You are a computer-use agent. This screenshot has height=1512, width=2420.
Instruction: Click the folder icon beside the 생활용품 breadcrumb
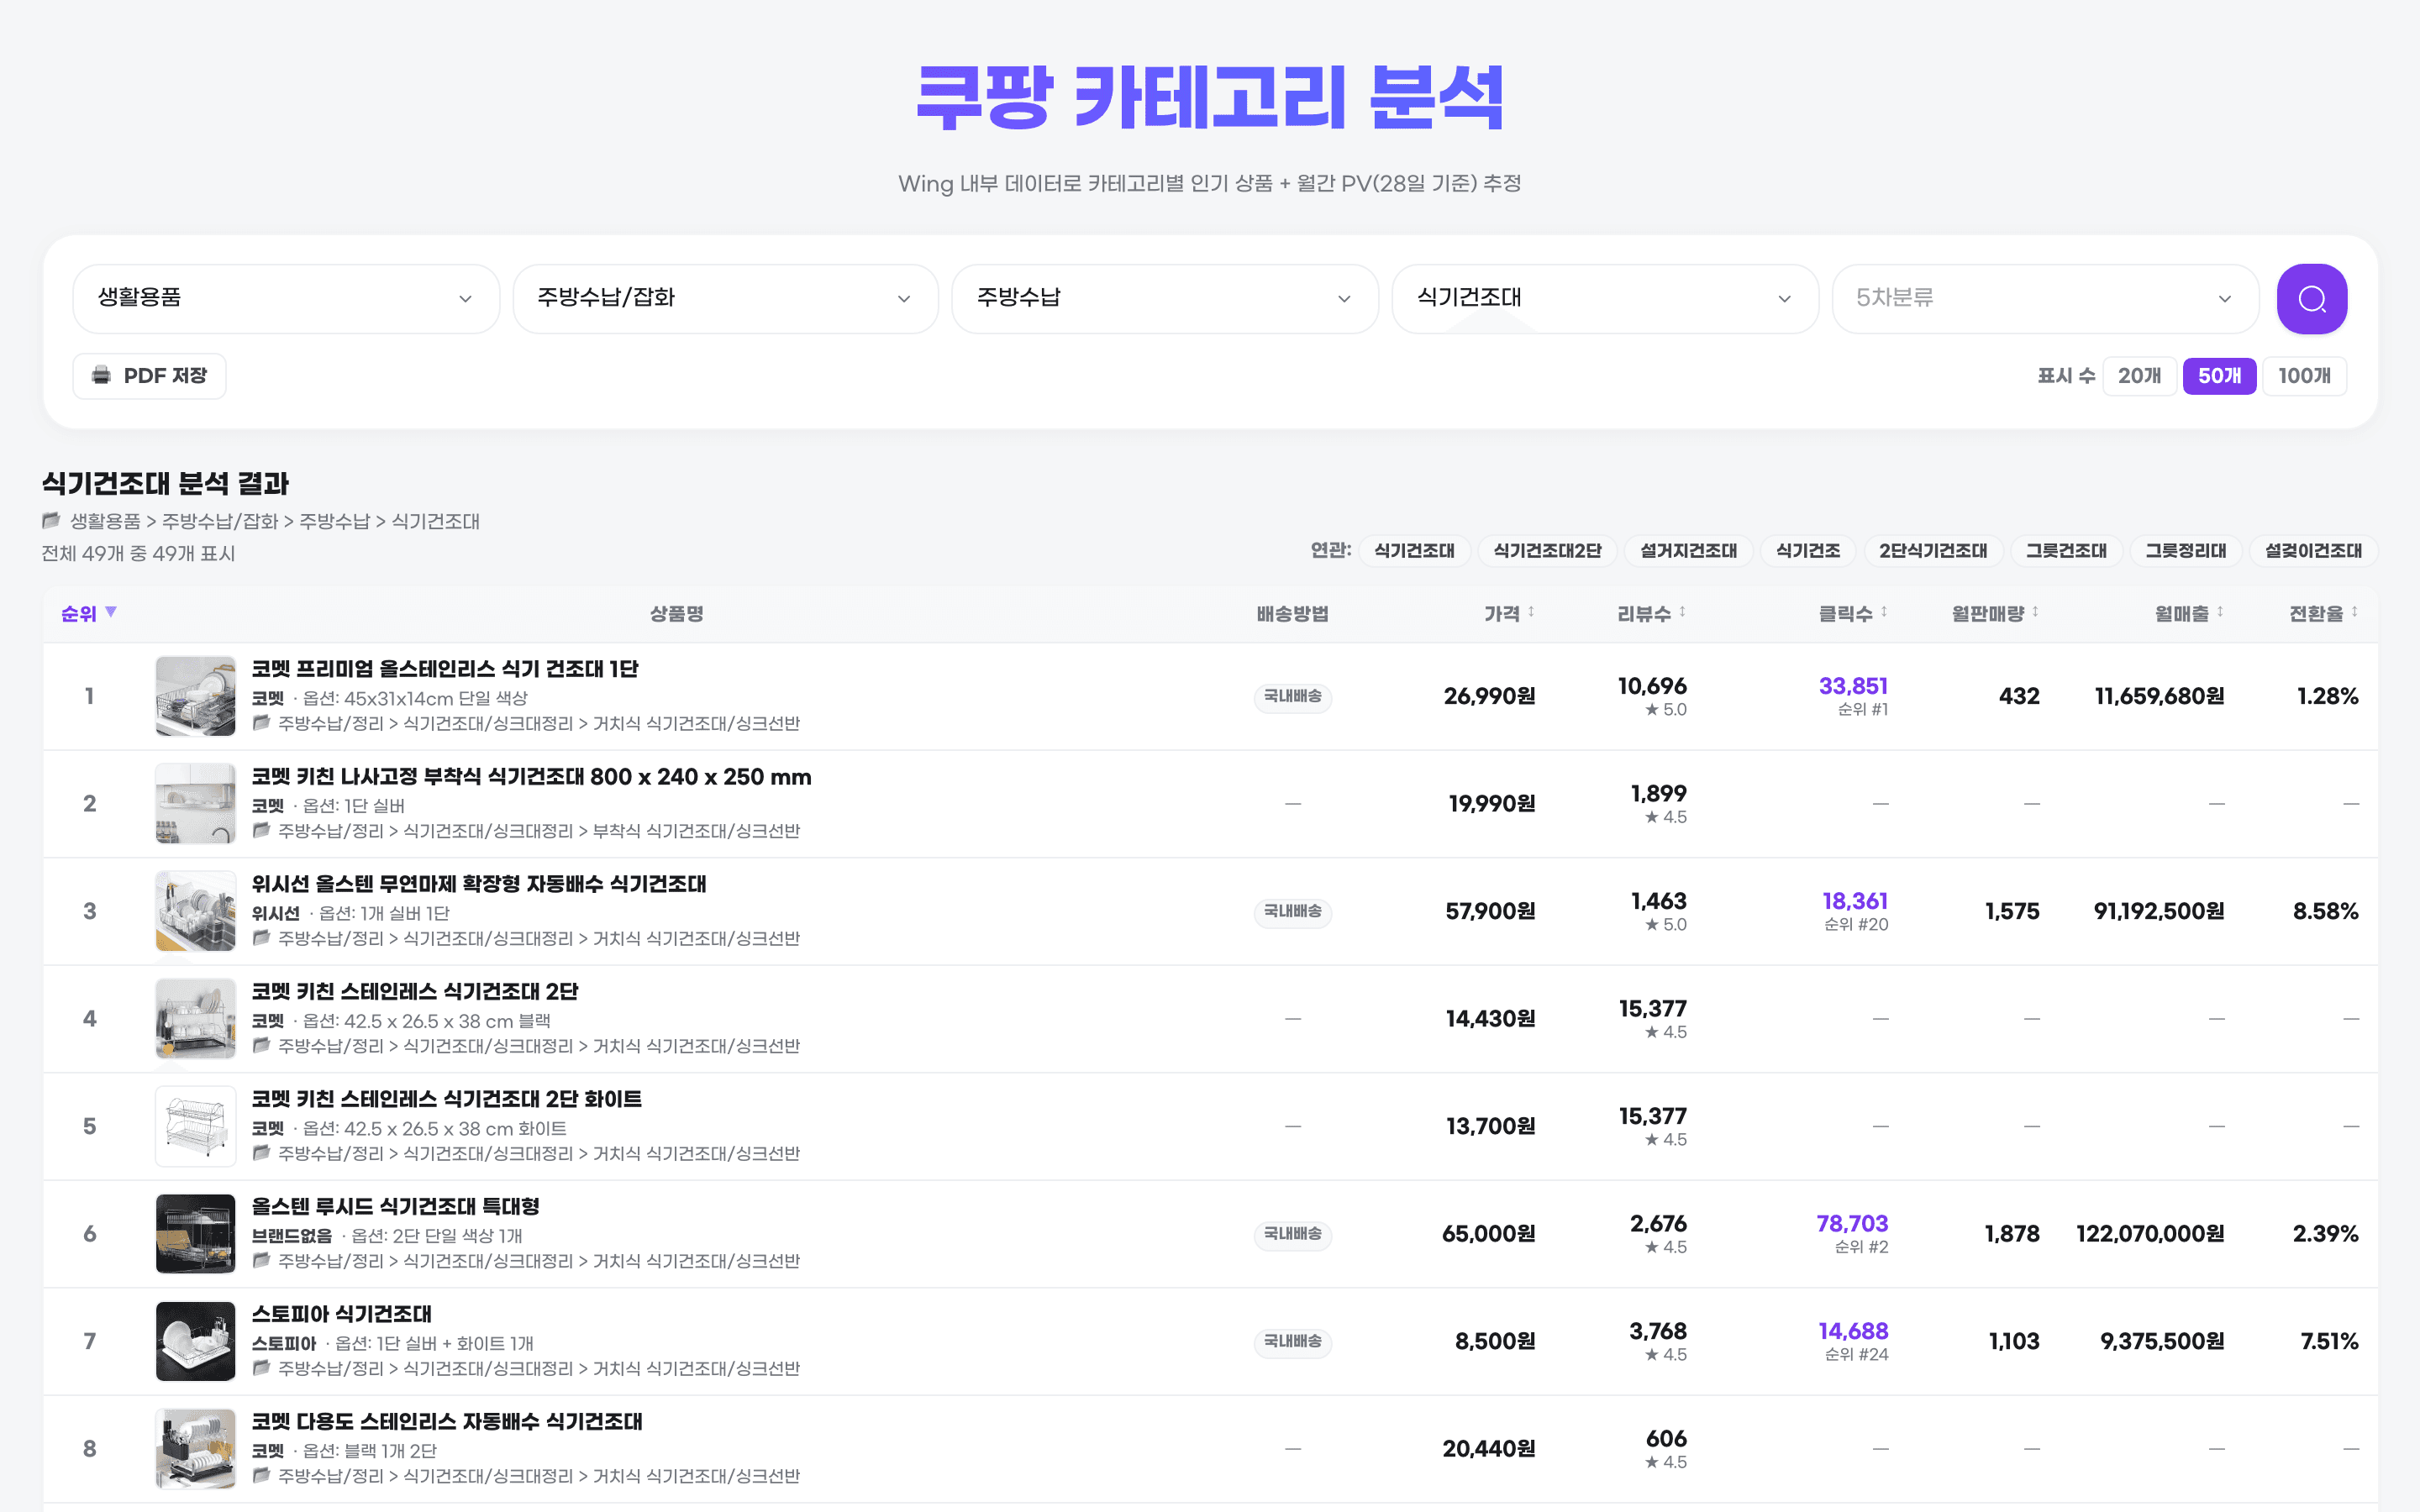pos(51,520)
